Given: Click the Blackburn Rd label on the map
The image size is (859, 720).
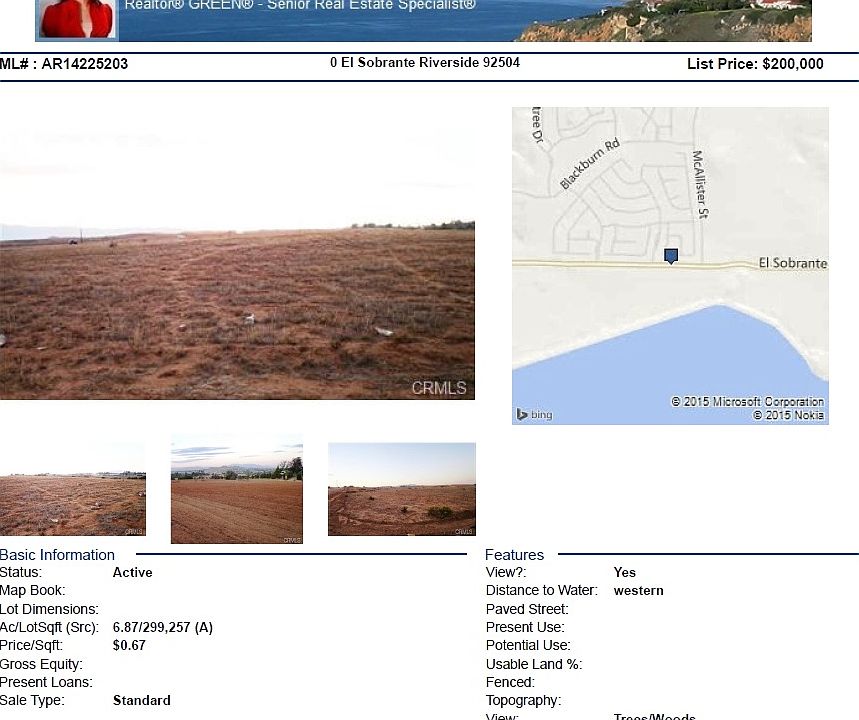Looking at the screenshot, I should (589, 164).
